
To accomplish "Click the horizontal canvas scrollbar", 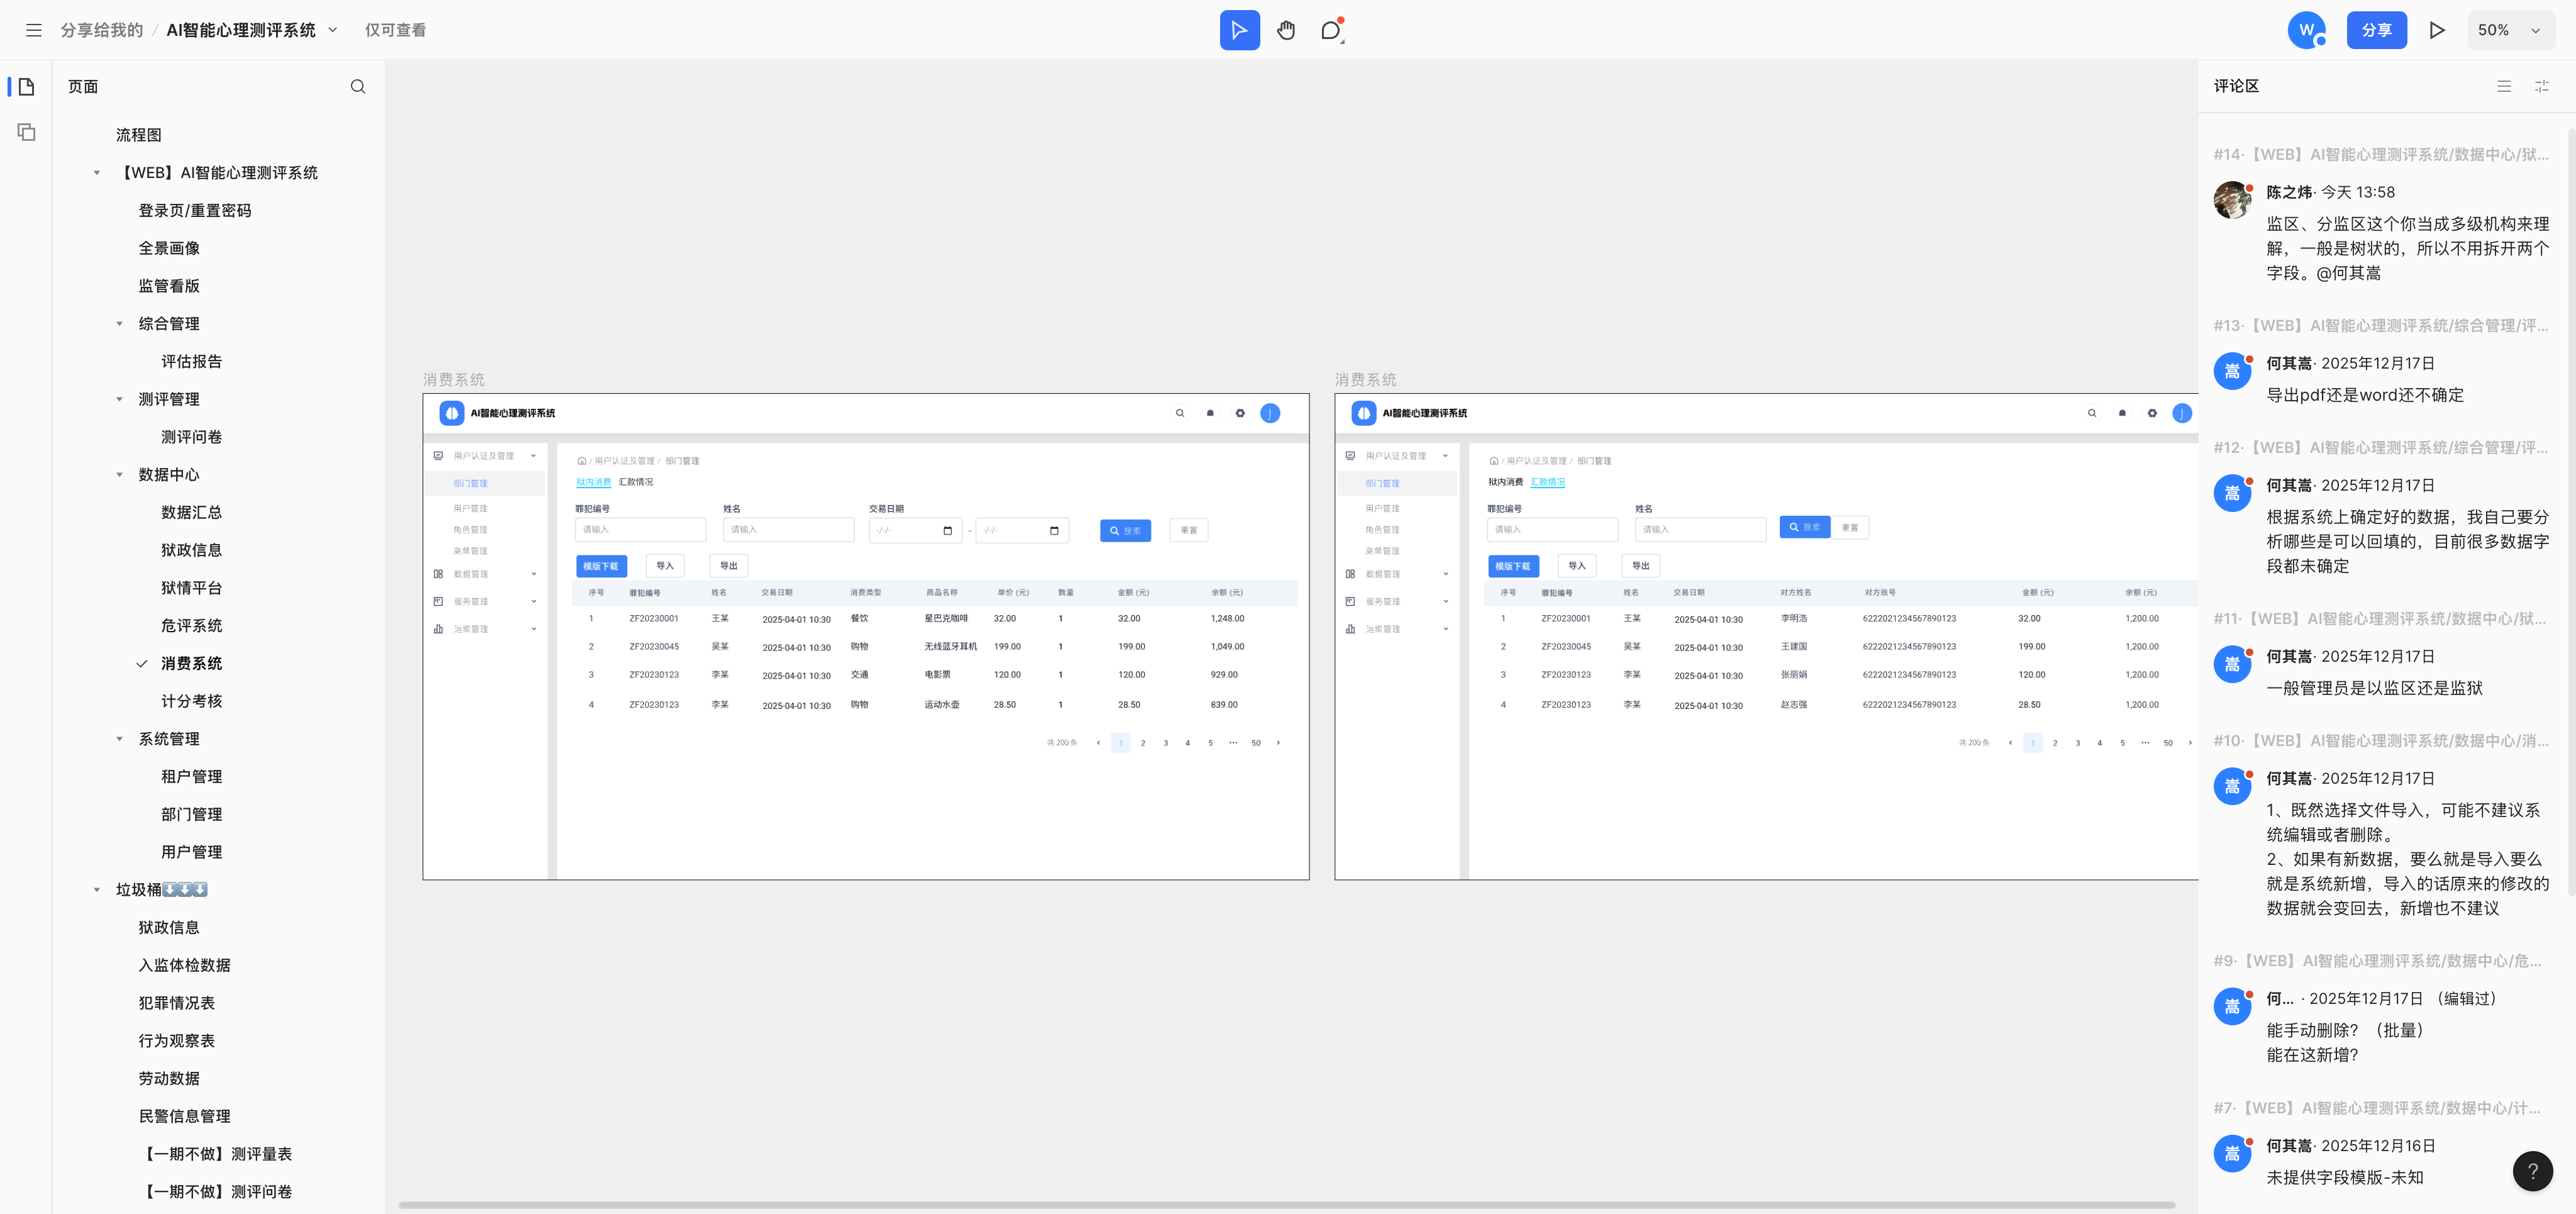I will [x=1287, y=1205].
